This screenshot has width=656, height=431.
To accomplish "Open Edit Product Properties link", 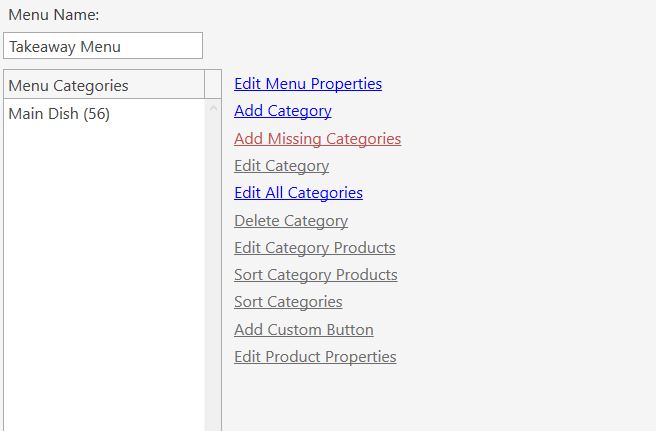I will point(315,357).
